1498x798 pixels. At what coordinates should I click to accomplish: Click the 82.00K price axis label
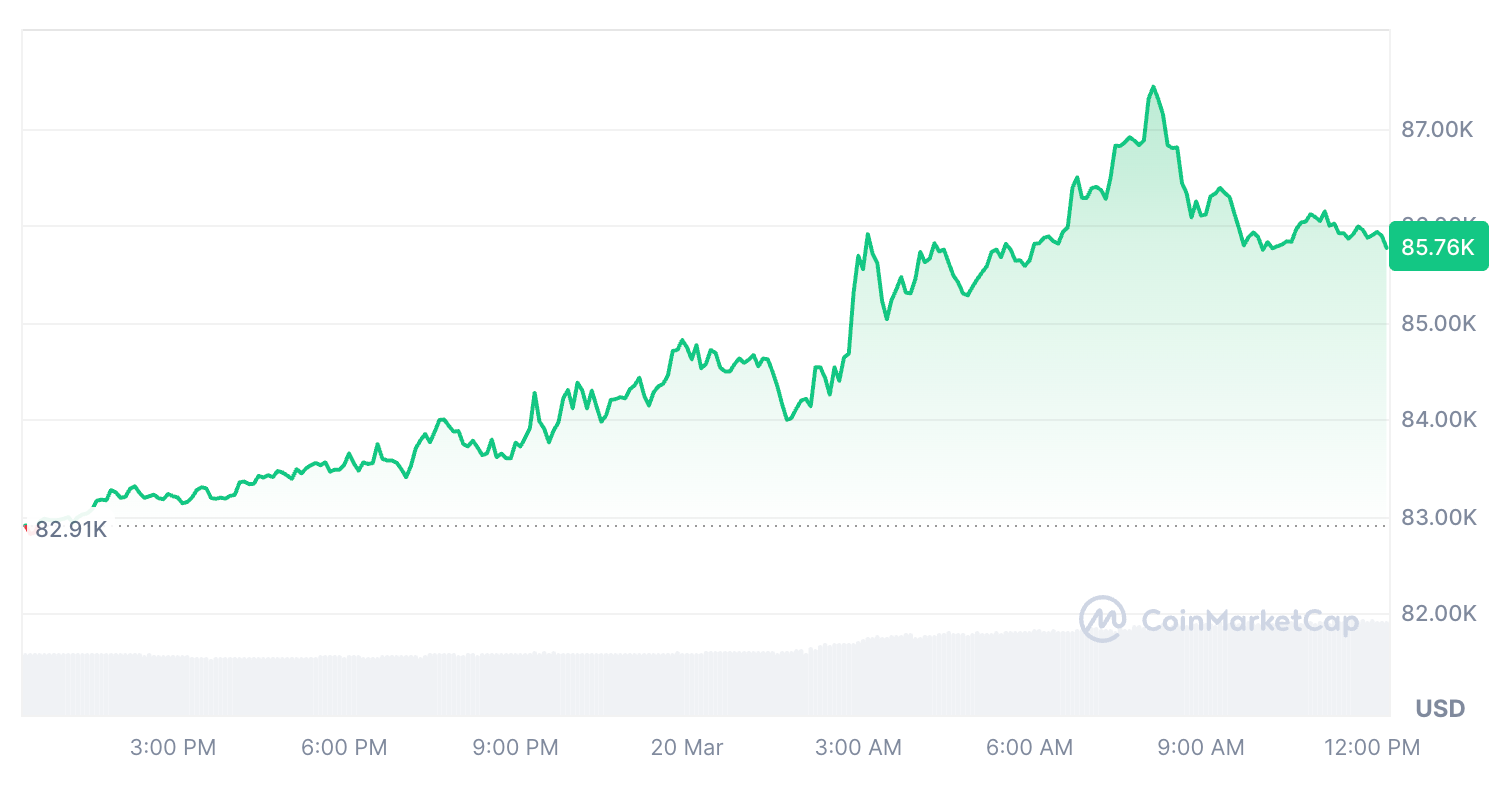[x=1438, y=613]
